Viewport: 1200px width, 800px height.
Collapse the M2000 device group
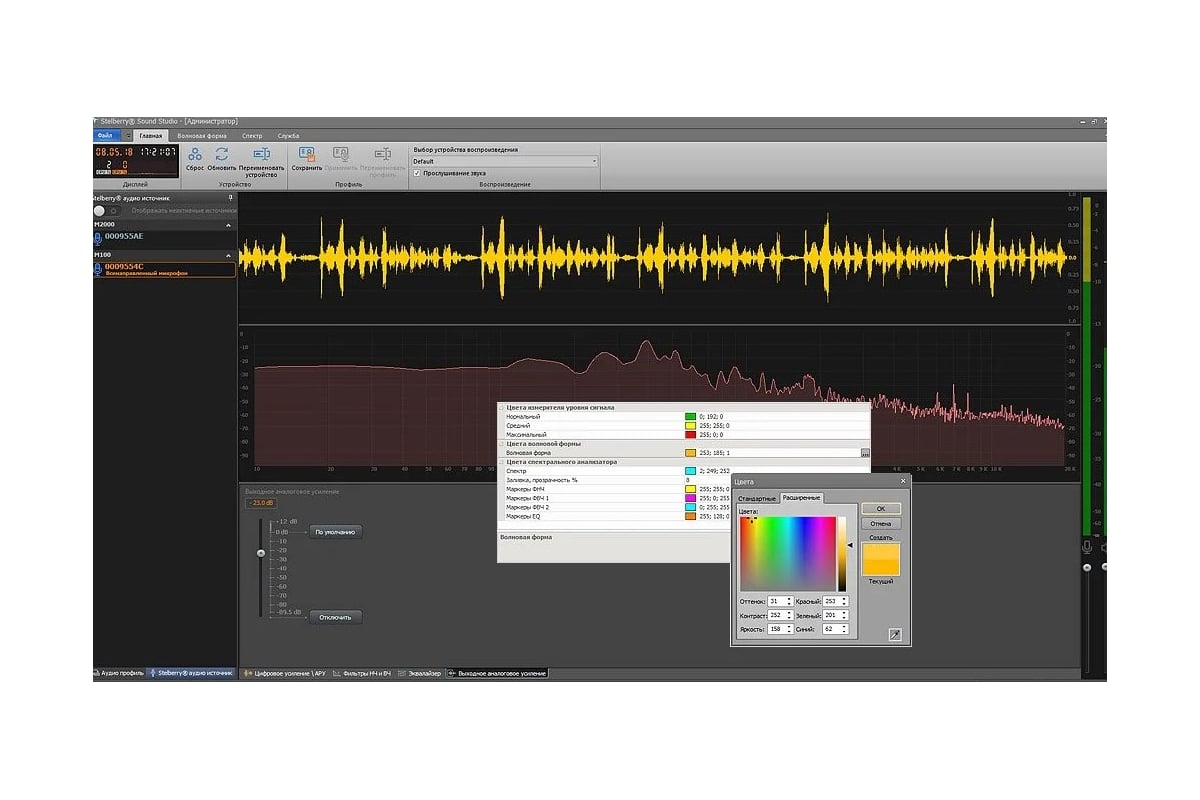click(x=227, y=225)
